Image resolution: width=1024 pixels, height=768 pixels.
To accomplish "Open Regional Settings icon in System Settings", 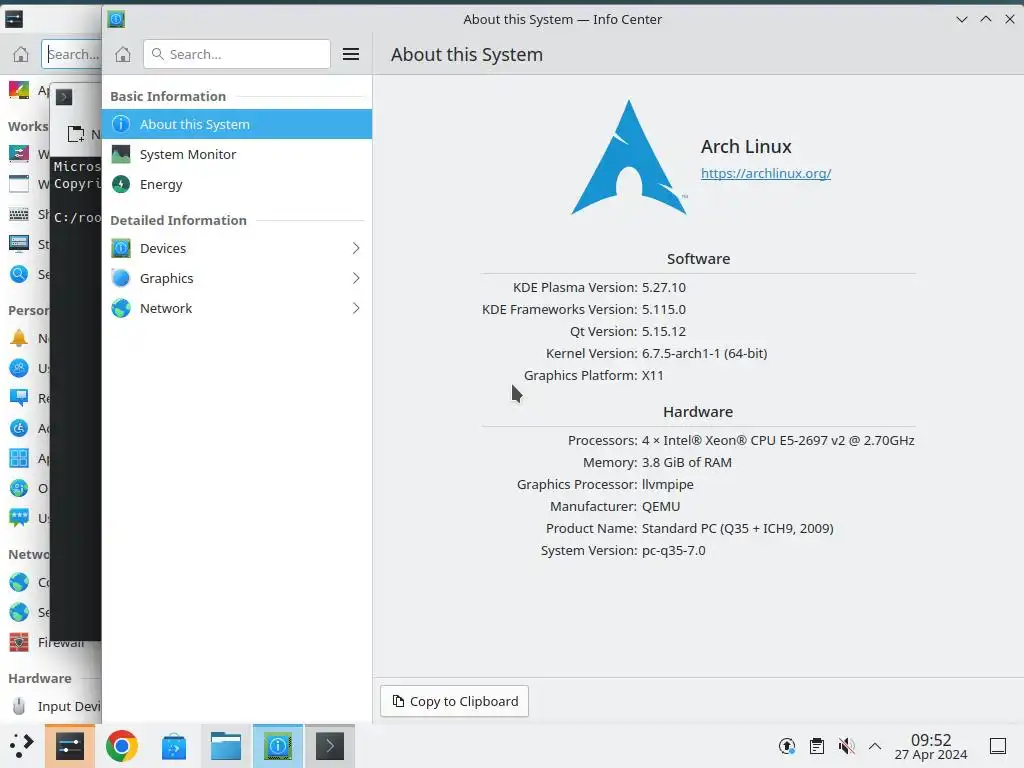I will click(x=19, y=398).
